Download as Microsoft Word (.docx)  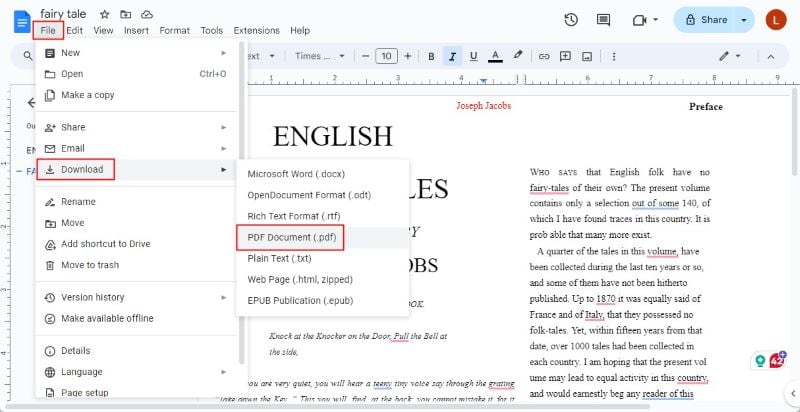(x=322, y=174)
